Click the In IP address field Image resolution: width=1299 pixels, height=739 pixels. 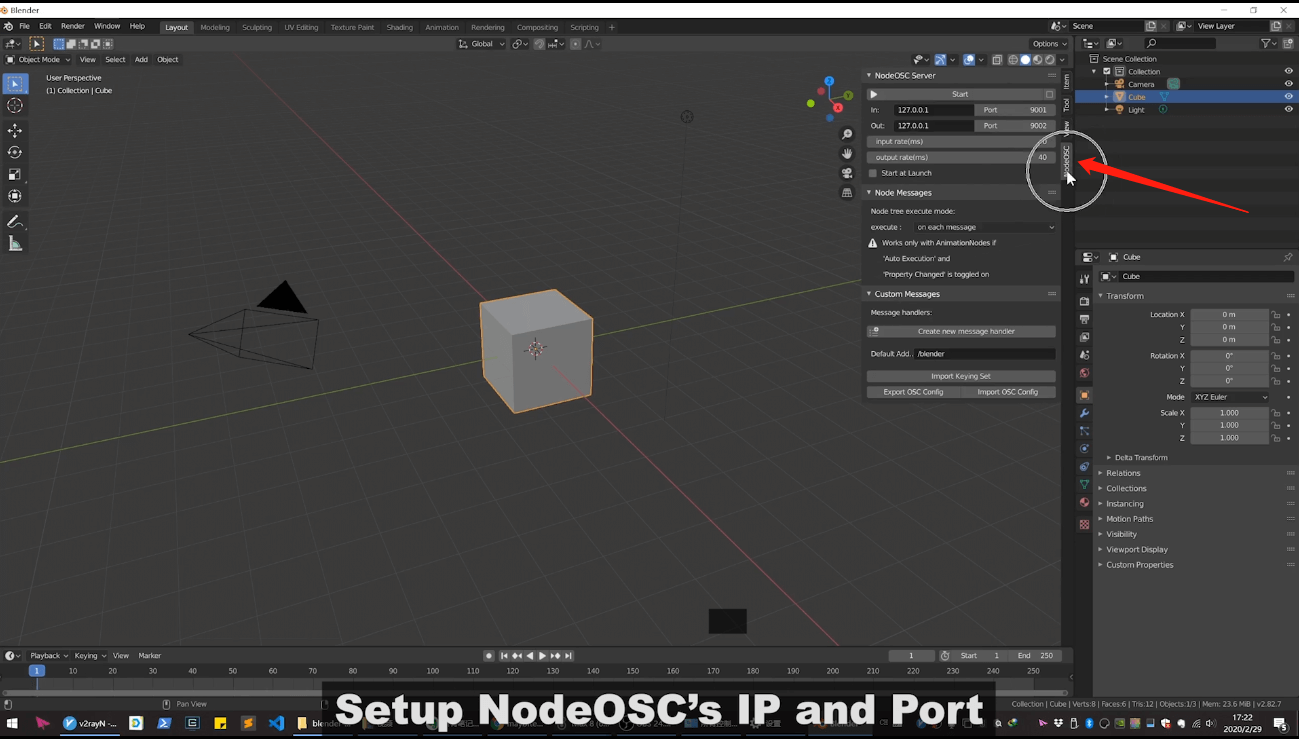(933, 110)
